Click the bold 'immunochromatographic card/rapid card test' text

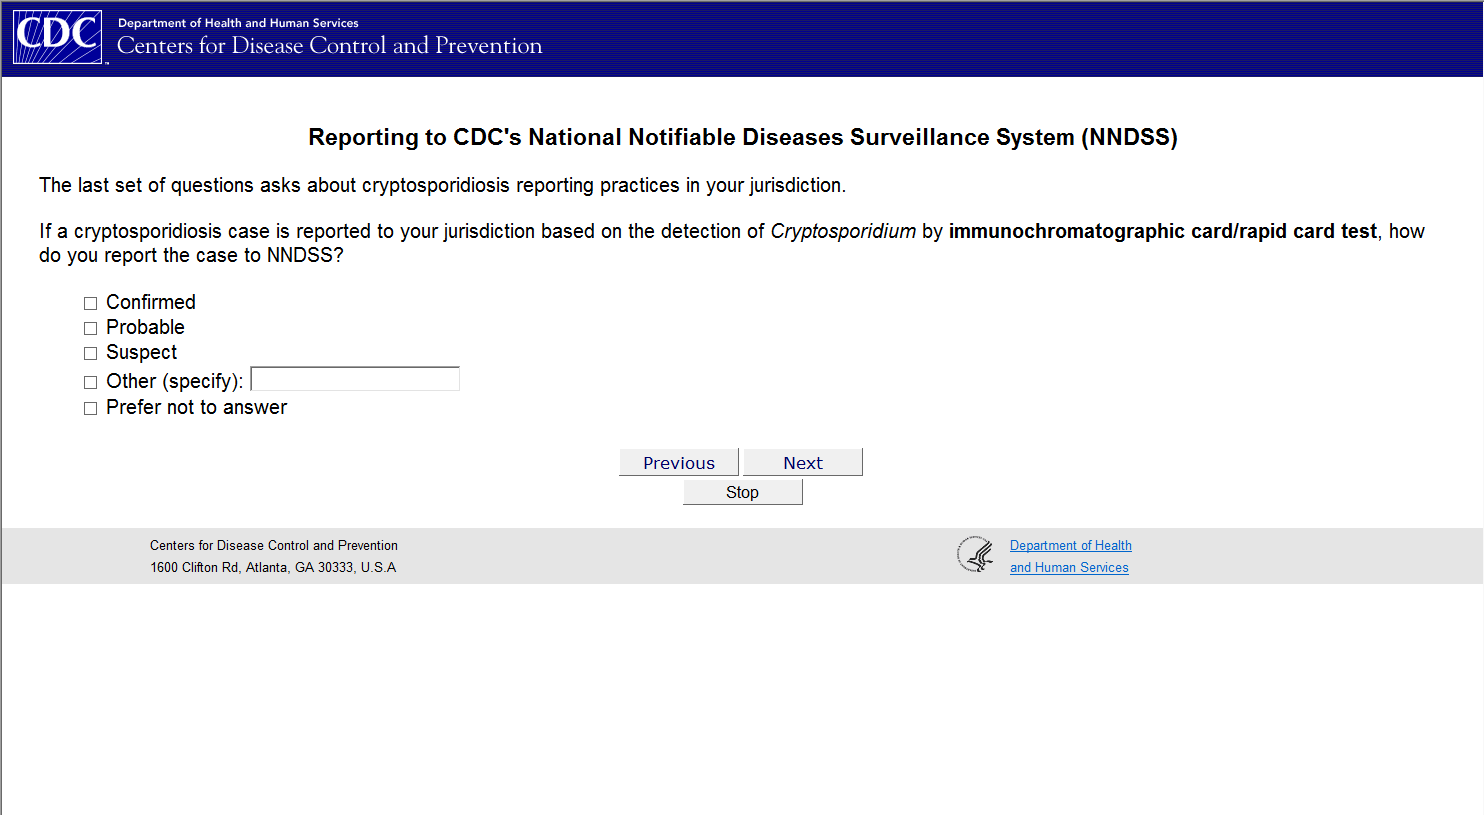coord(1162,231)
